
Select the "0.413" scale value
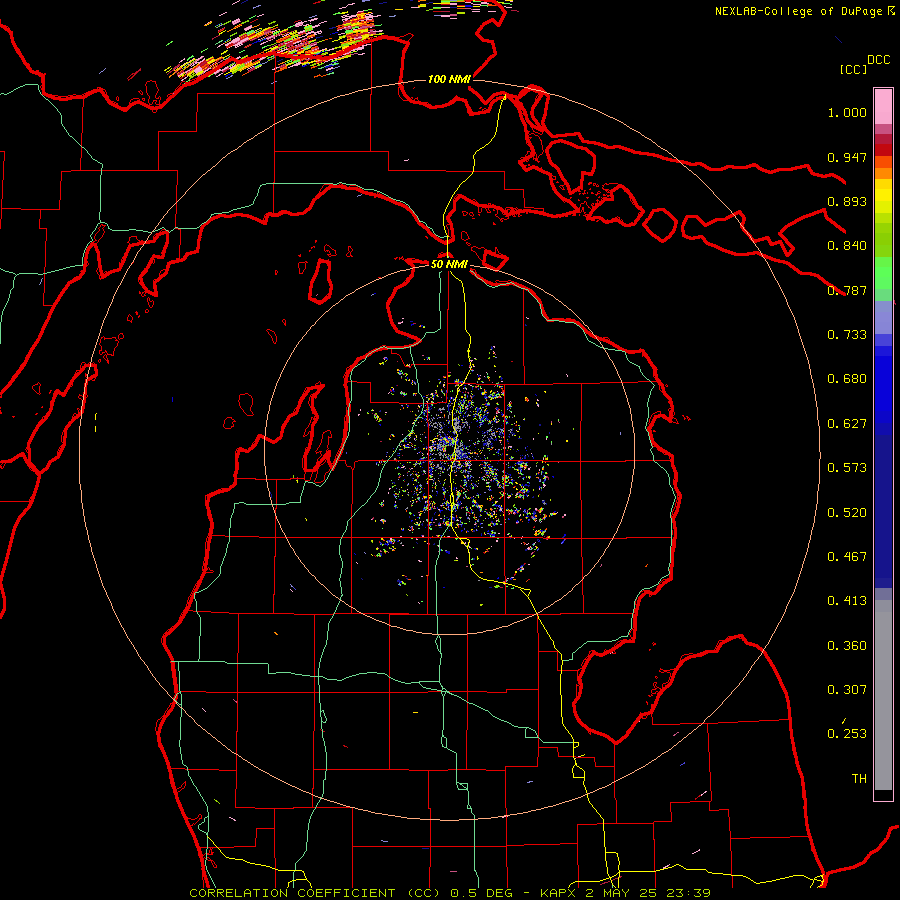point(847,601)
